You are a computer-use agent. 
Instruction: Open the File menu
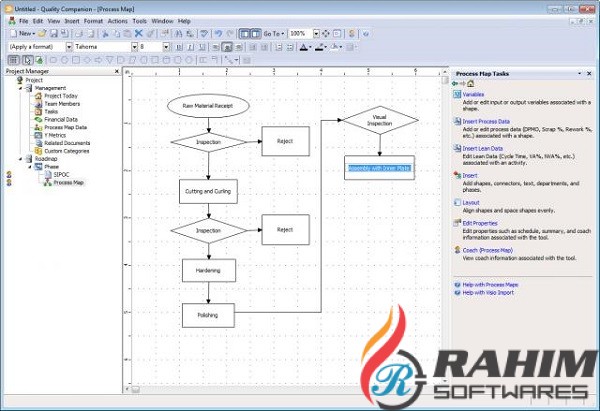23,21
